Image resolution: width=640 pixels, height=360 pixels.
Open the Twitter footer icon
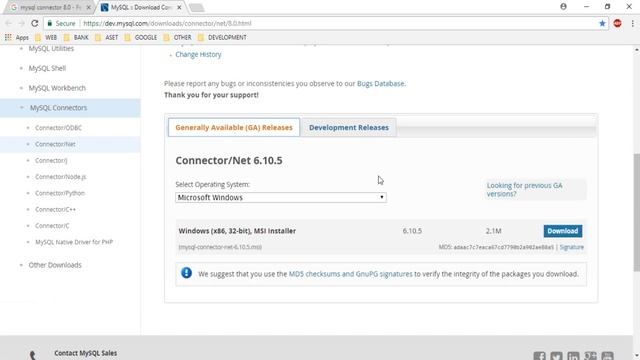coord(556,356)
